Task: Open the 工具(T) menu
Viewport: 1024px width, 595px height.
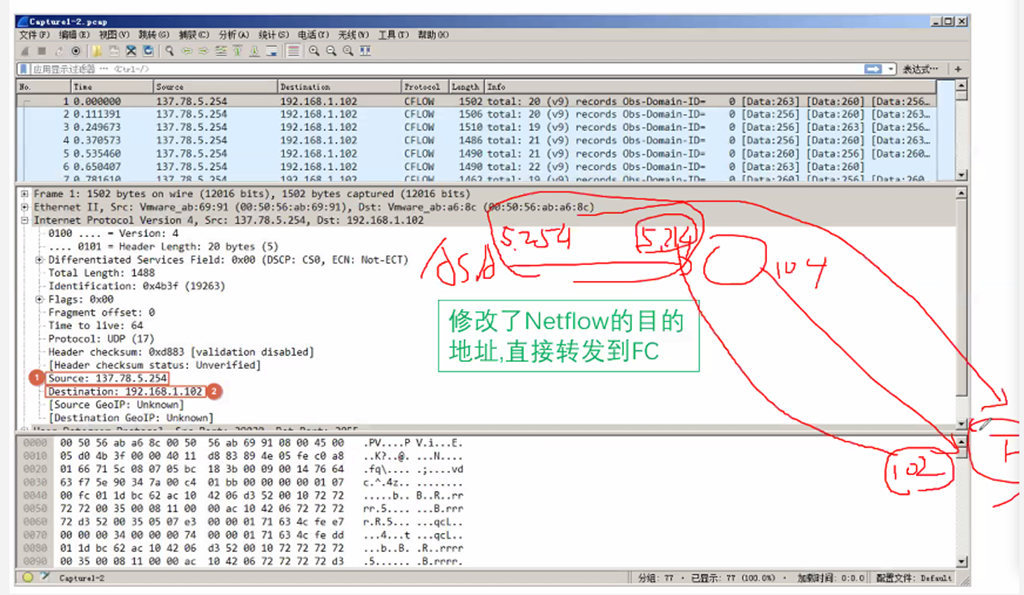Action: (x=393, y=35)
